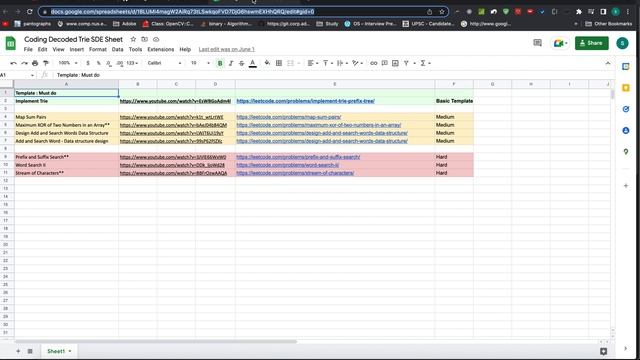Click the Add sheet plus button

[18, 351]
